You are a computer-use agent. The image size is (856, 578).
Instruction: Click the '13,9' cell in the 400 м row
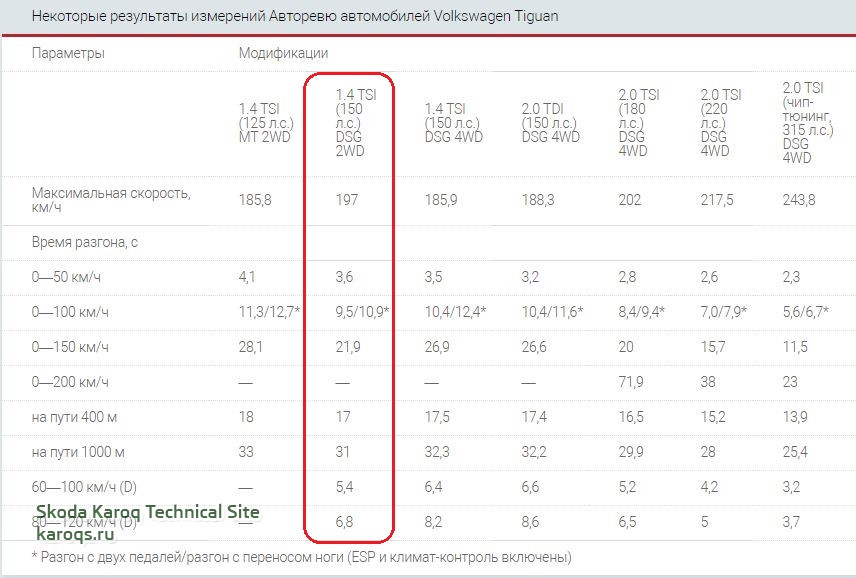(795, 417)
